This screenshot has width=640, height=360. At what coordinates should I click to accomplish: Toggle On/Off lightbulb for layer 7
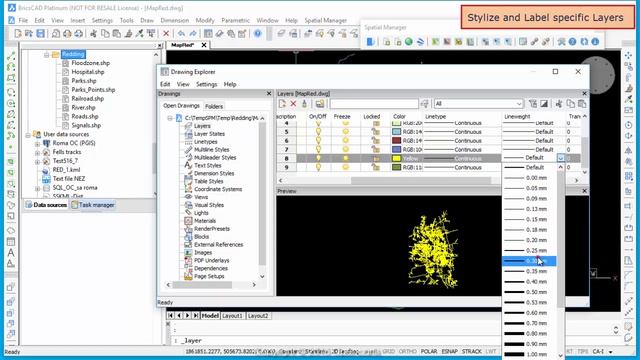click(x=318, y=150)
